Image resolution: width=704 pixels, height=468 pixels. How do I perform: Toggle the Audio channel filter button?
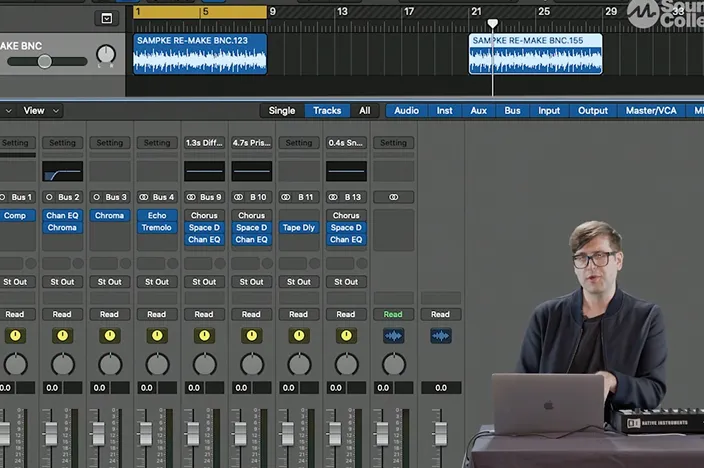click(406, 110)
